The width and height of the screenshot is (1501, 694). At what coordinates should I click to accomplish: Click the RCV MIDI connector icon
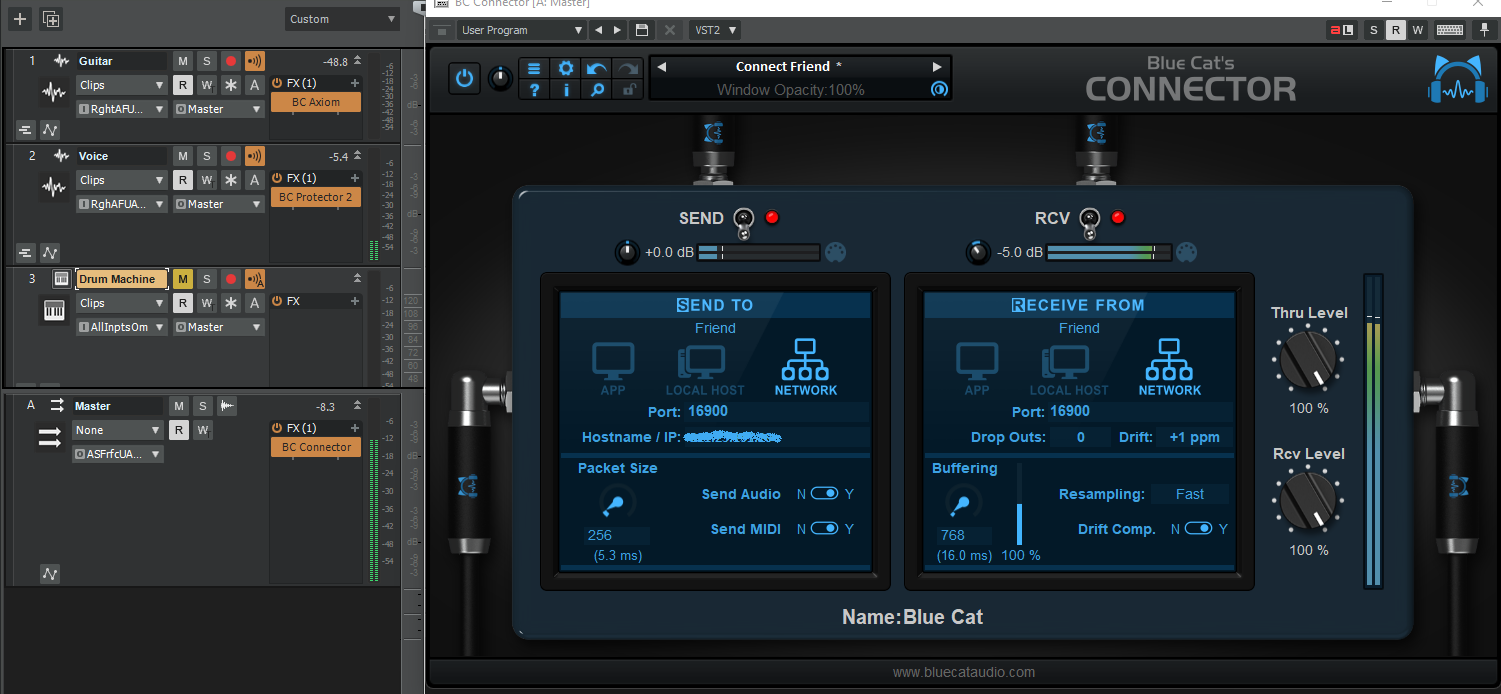click(1187, 252)
